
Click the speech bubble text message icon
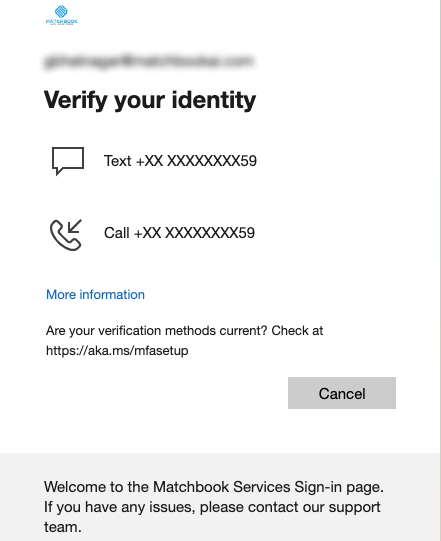[x=68, y=161]
